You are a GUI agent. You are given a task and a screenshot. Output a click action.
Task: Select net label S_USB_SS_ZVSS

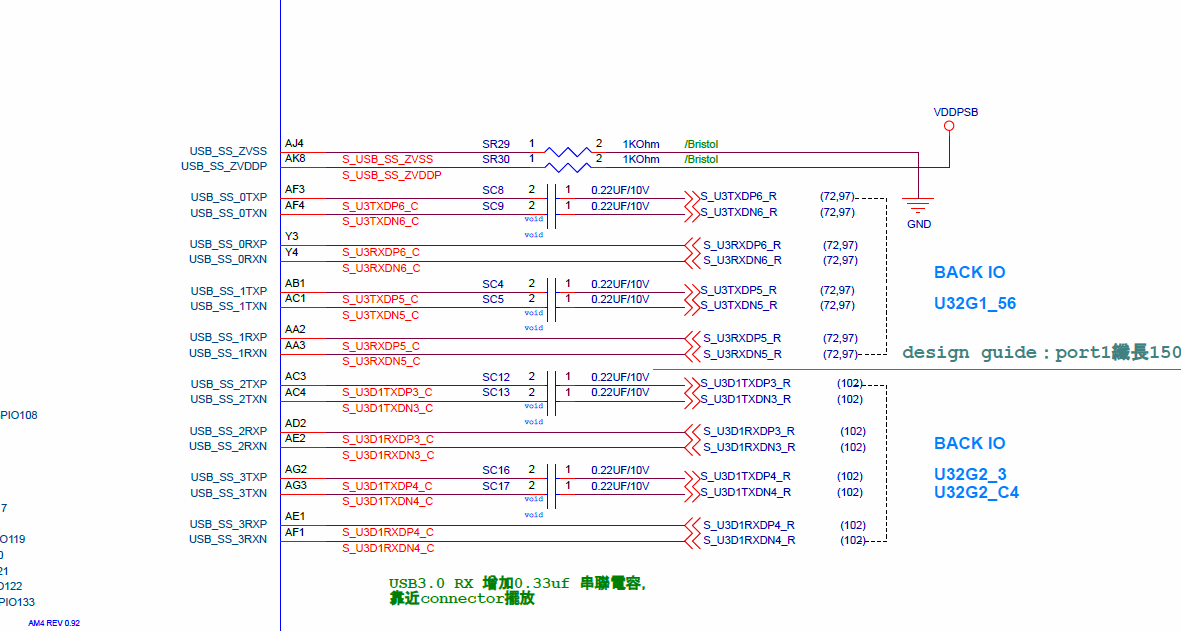[387, 160]
